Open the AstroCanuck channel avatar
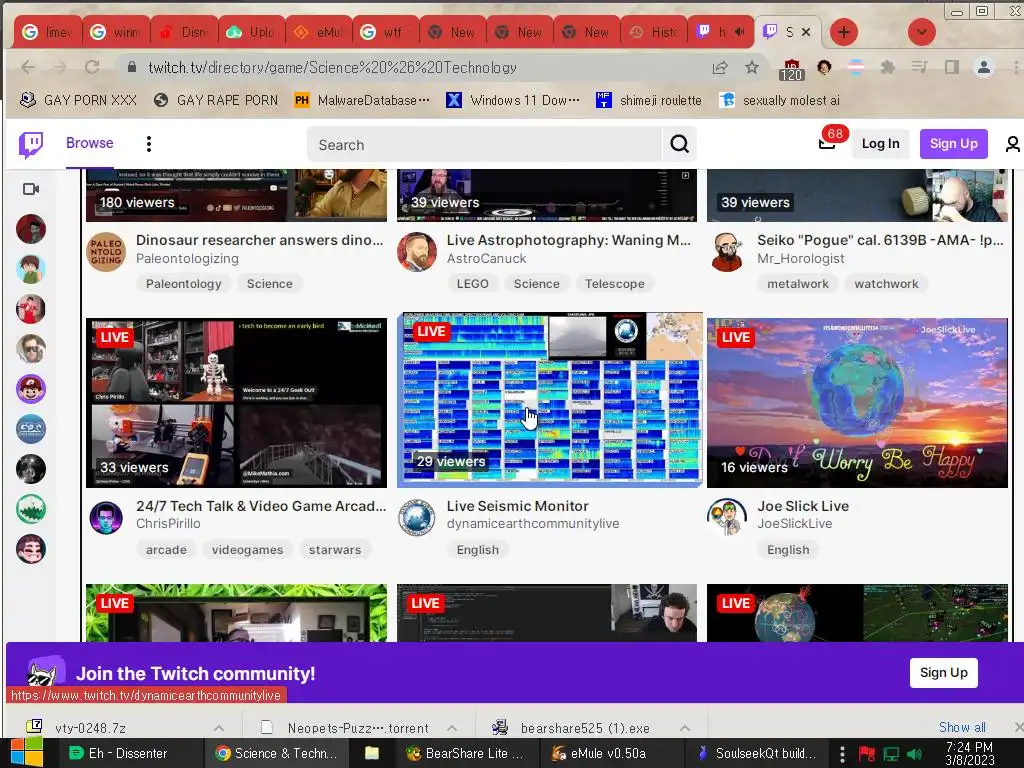This screenshot has width=1024, height=768. click(417, 251)
